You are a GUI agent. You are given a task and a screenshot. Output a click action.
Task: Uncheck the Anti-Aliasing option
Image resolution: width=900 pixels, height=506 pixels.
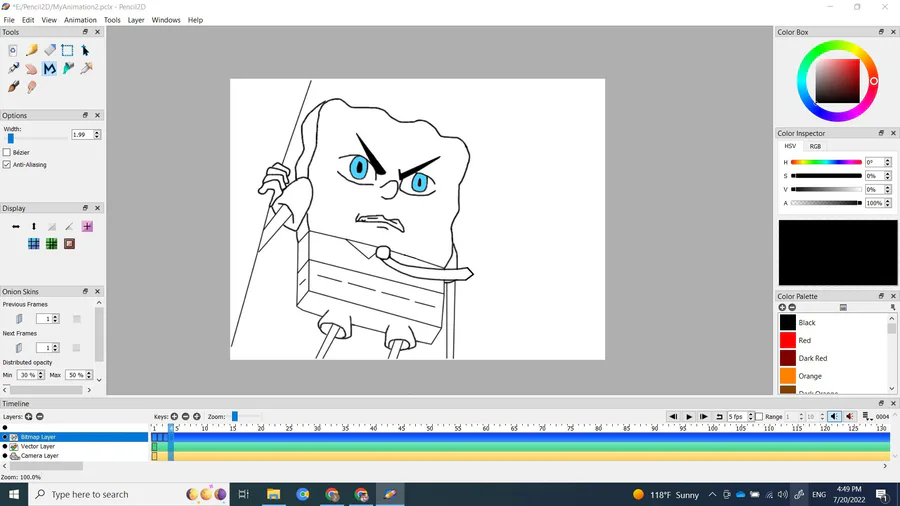point(7,165)
